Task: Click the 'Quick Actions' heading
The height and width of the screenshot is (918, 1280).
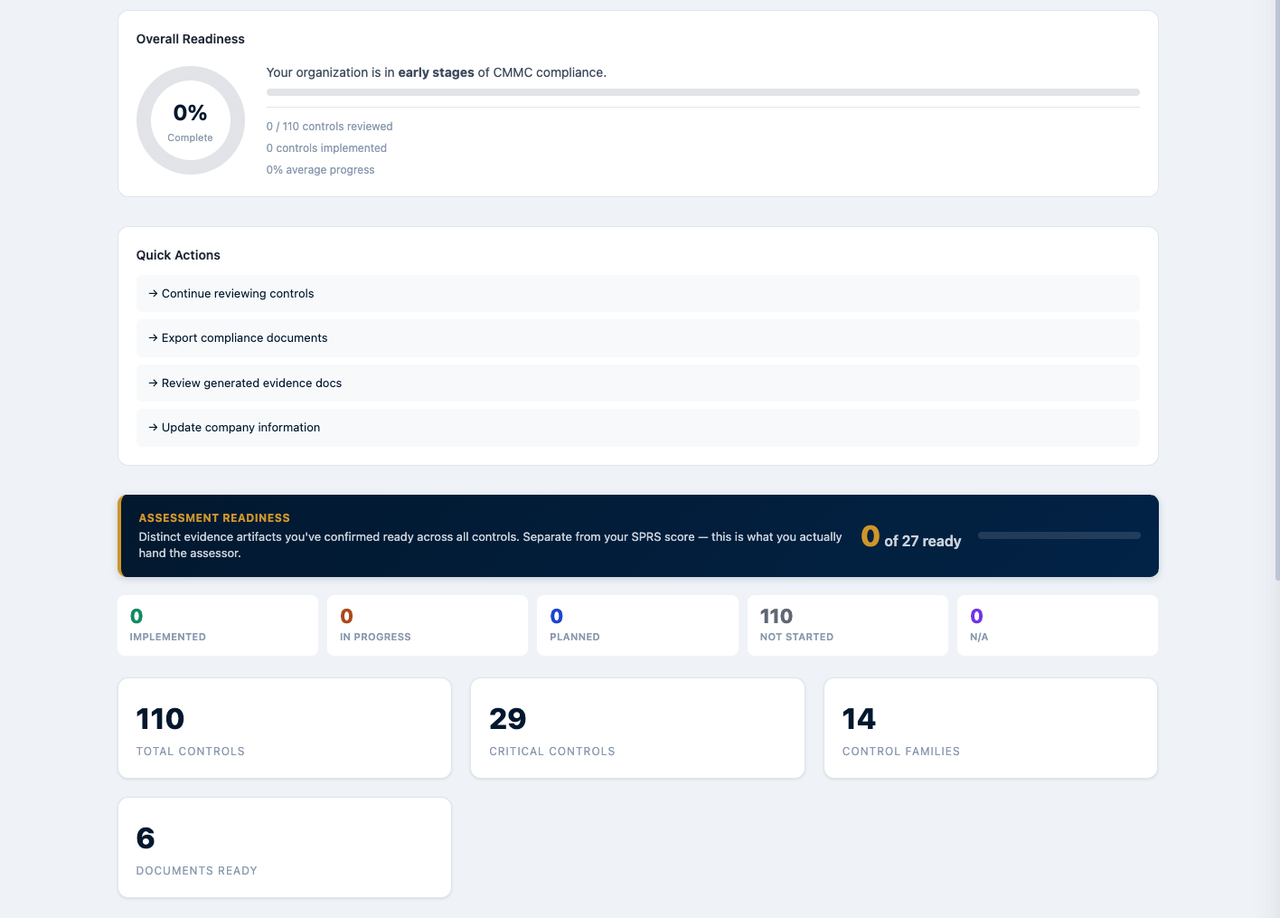Action: [178, 255]
